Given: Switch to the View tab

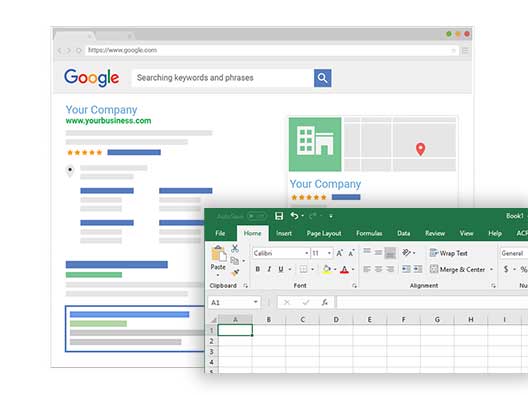Looking at the screenshot, I should pos(466,233).
